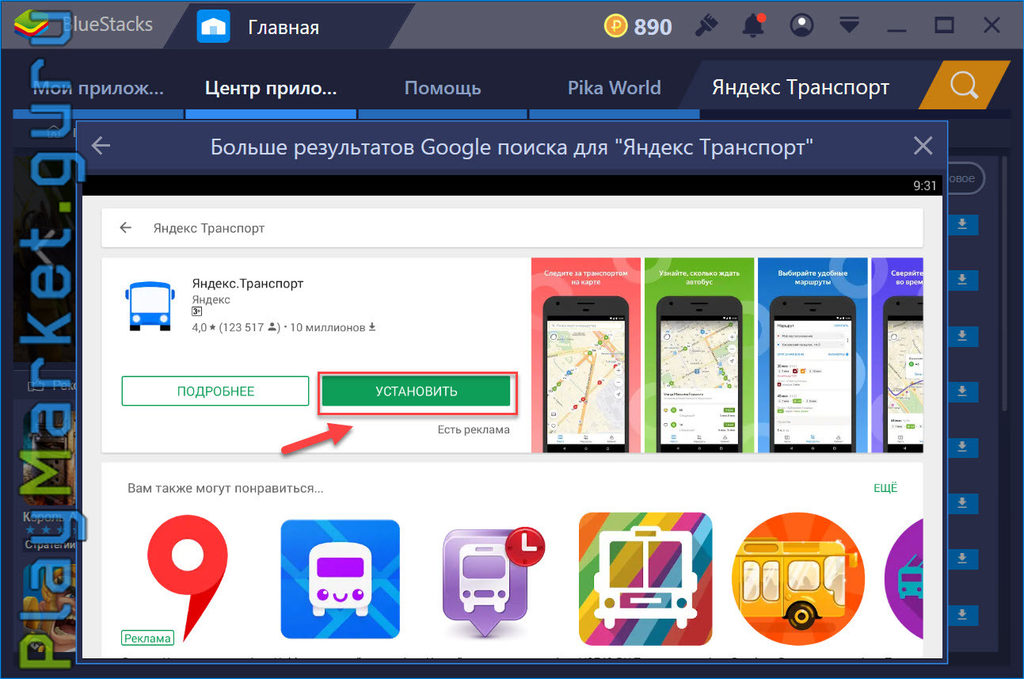Image resolution: width=1024 pixels, height=679 pixels.
Task: Click the Вам также могут понравиться heading
Action: 225,488
